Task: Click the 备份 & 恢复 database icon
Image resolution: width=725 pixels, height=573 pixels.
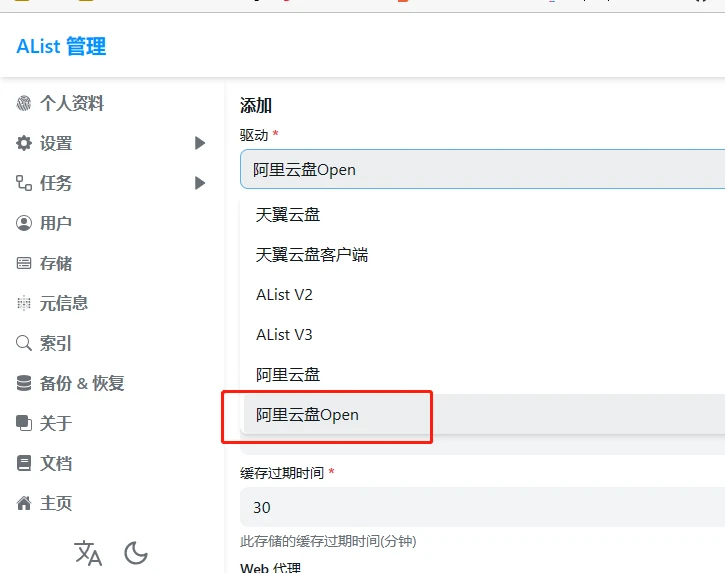Action: [24, 383]
